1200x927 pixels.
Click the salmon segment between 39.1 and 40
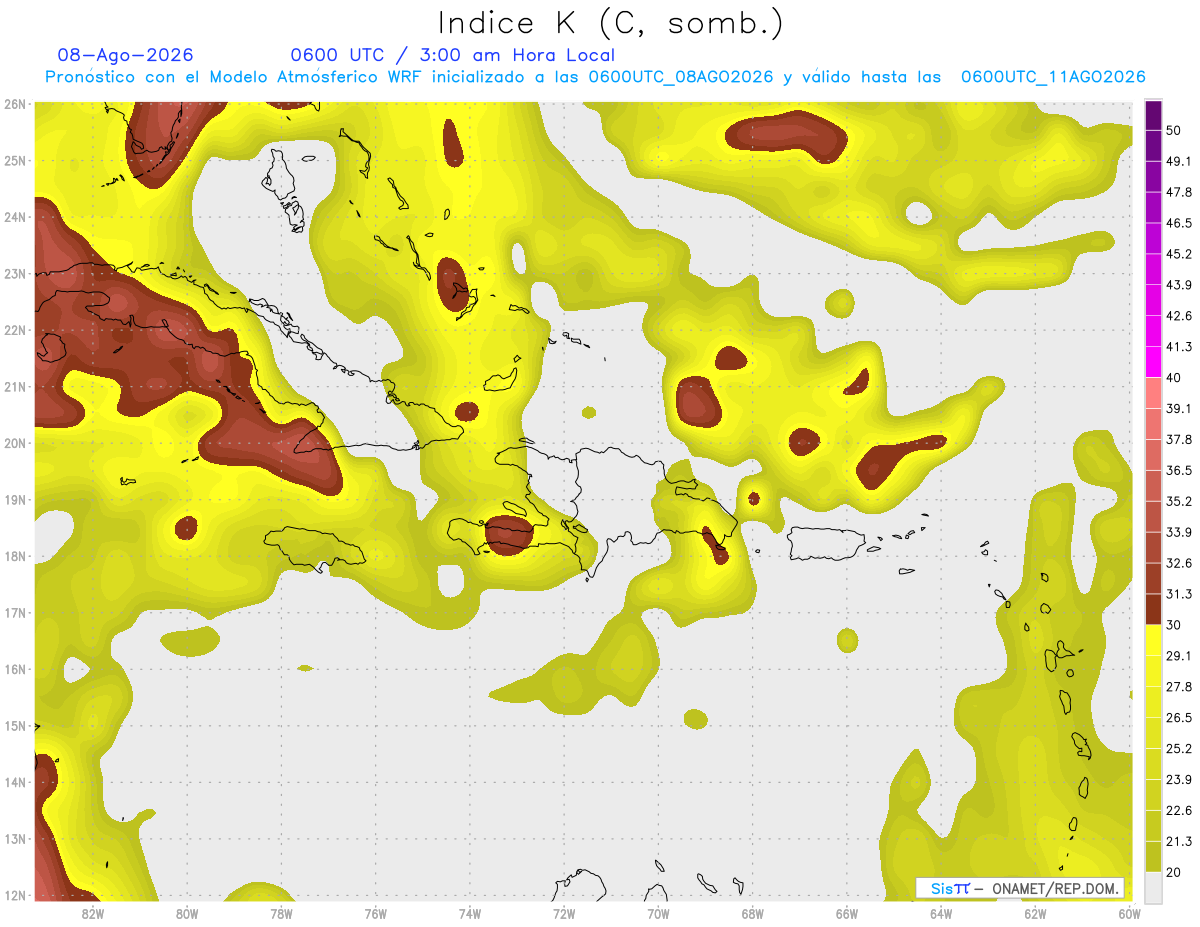(x=1153, y=393)
